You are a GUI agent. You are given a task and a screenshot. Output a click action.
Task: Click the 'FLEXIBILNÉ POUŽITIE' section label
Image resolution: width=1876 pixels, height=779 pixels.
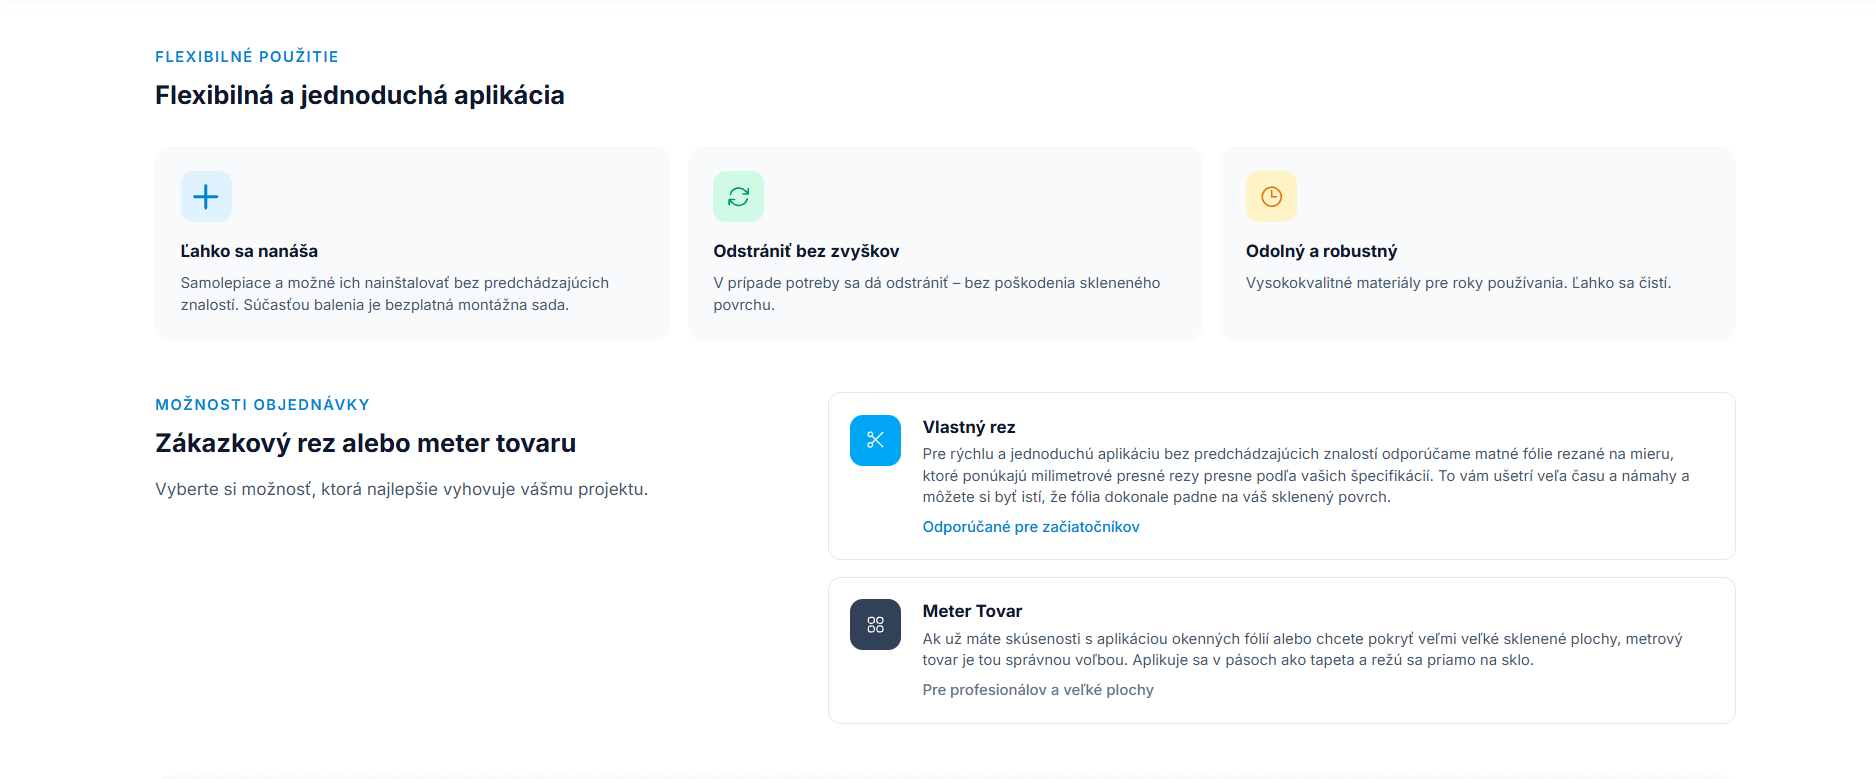[247, 57]
